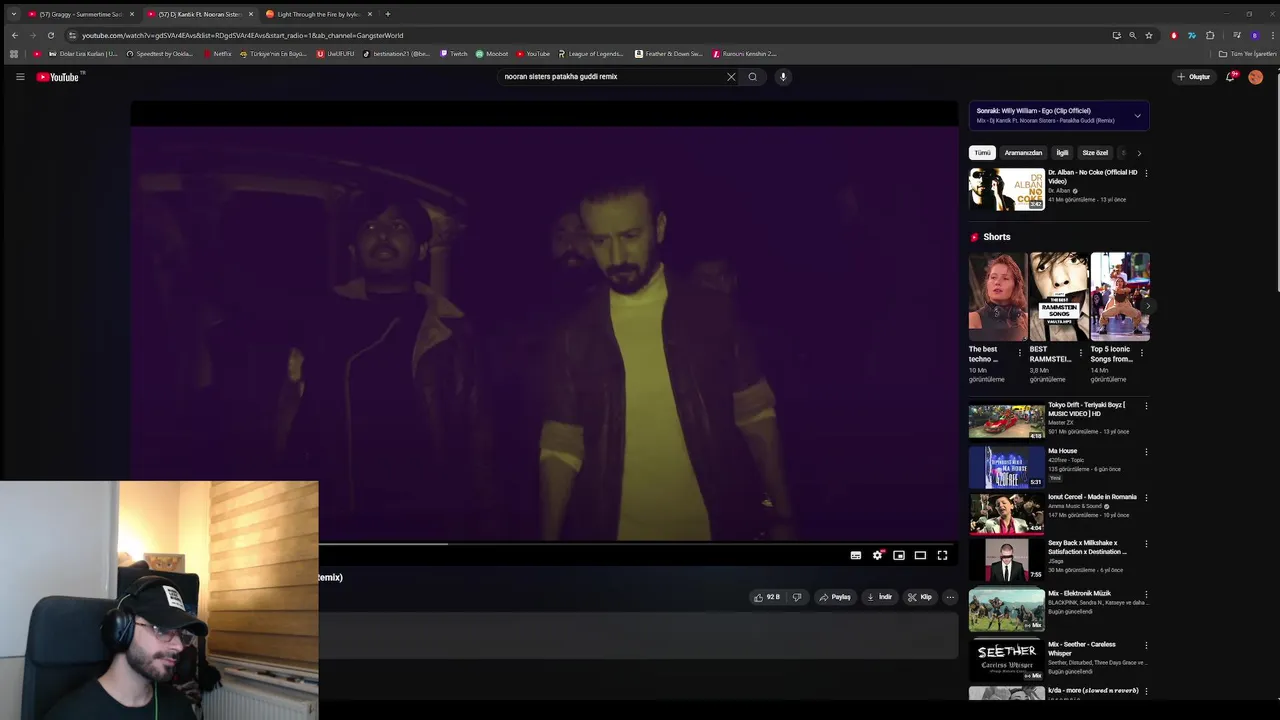Click the browser address bar URL
This screenshot has width=1280, height=720.
(x=243, y=35)
